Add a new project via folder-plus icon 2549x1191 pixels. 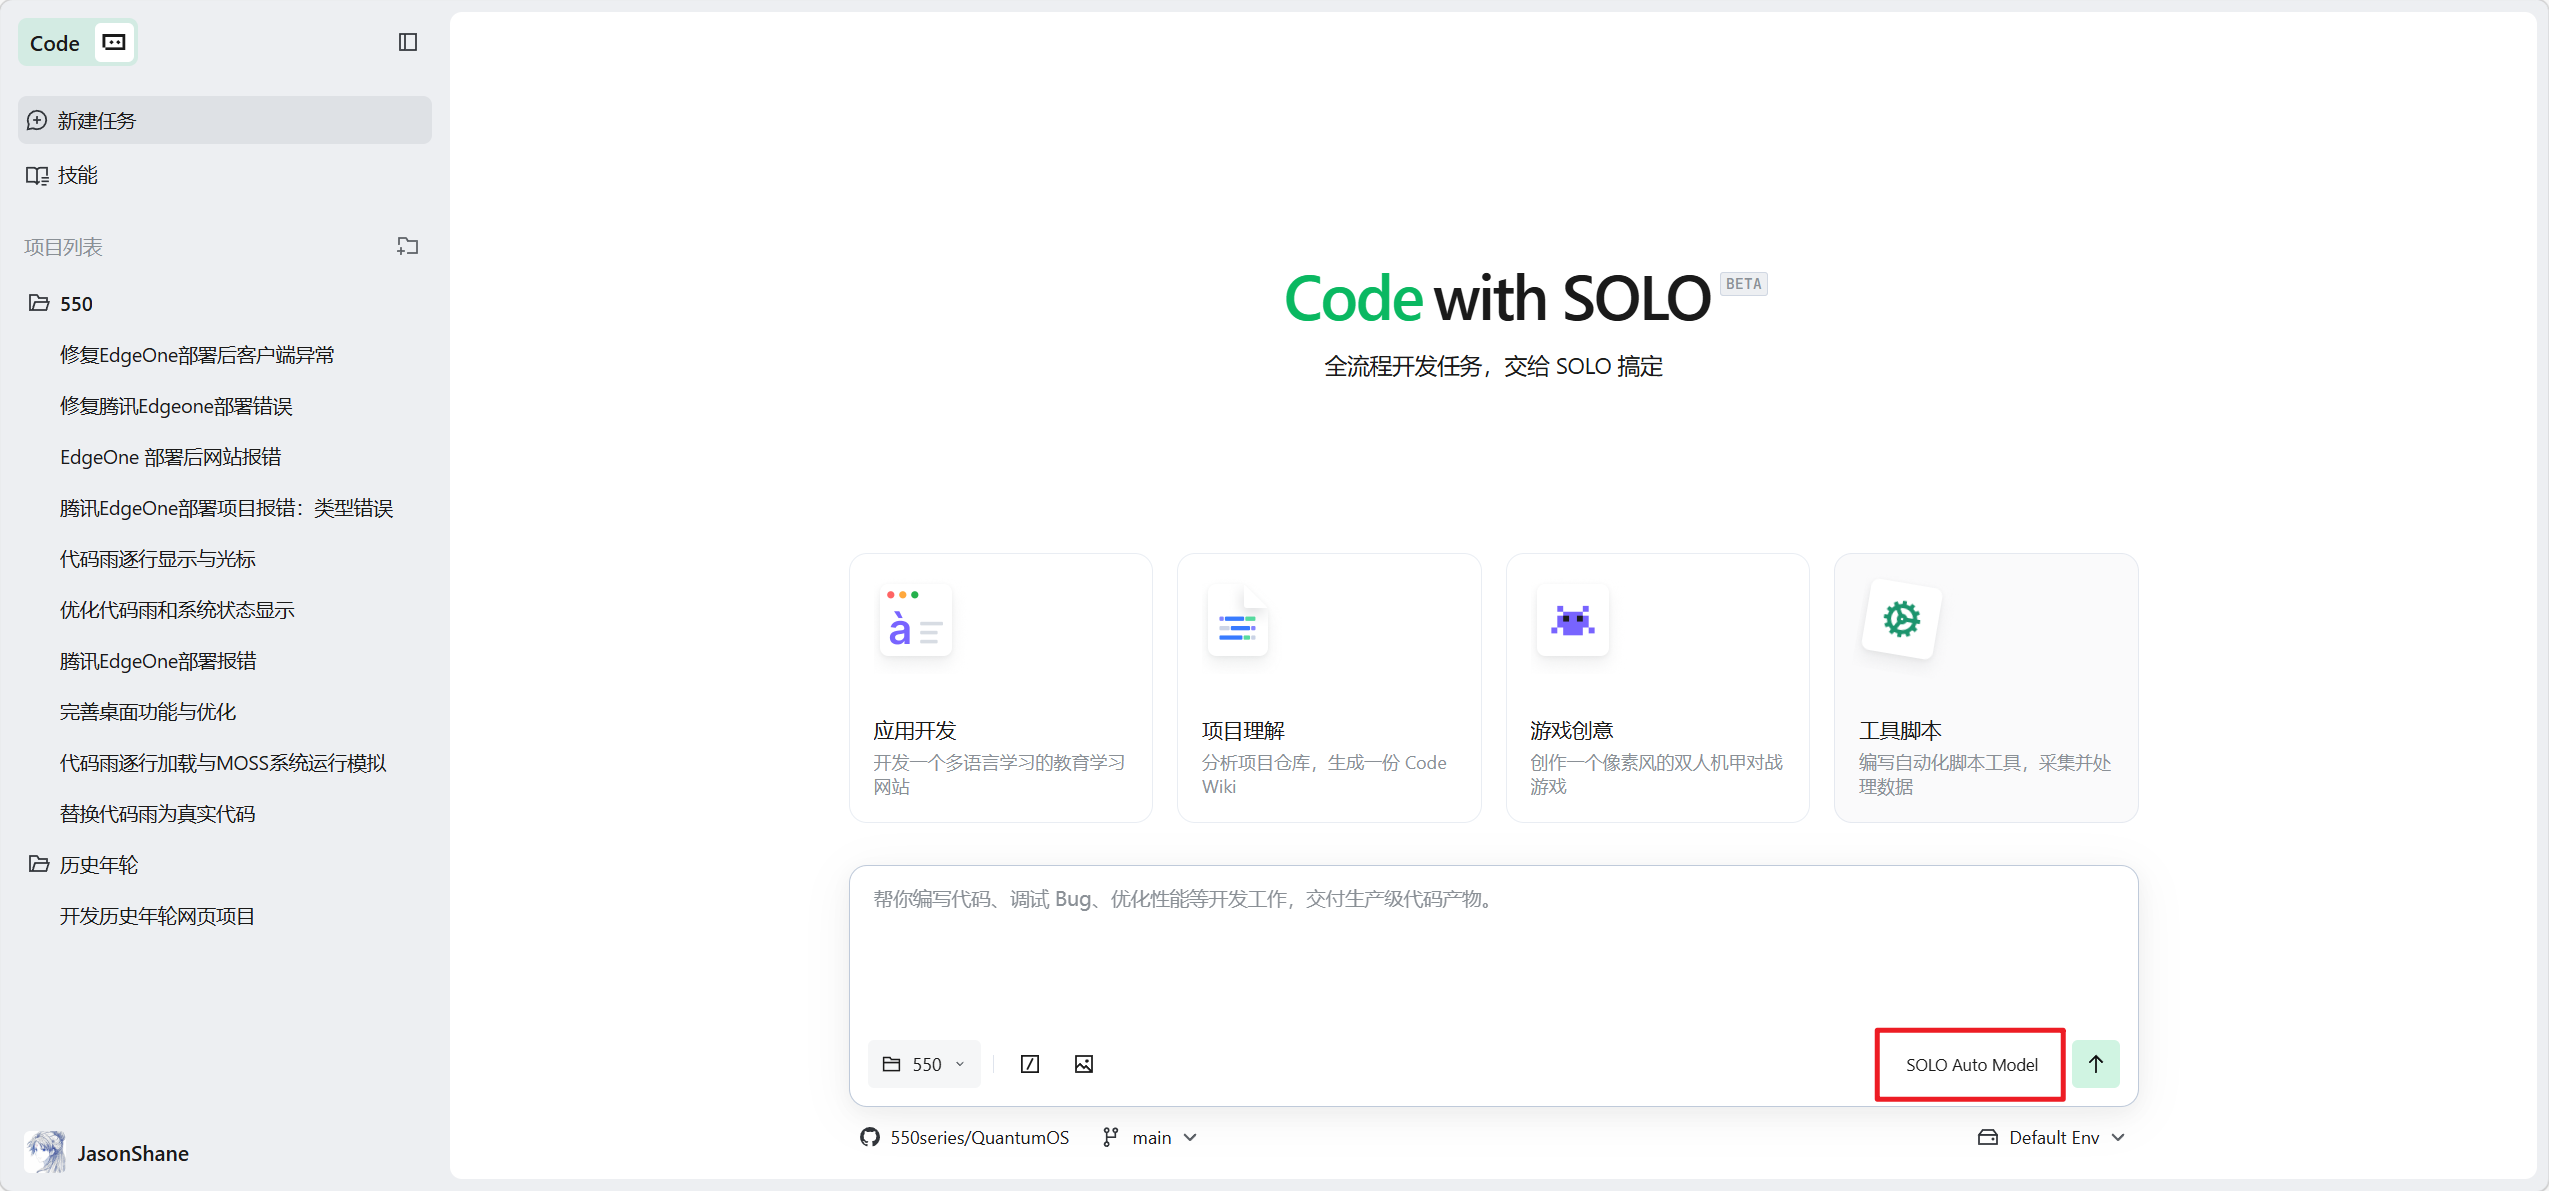pos(407,246)
